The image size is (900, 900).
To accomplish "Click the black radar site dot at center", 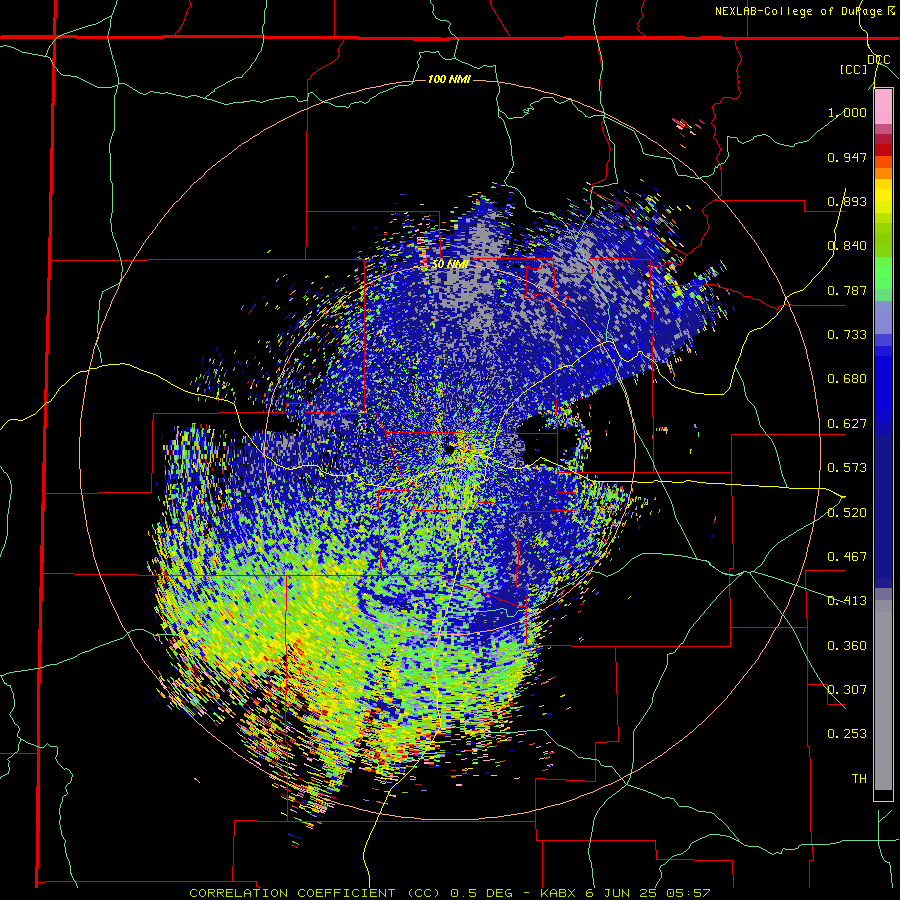I will [449, 449].
